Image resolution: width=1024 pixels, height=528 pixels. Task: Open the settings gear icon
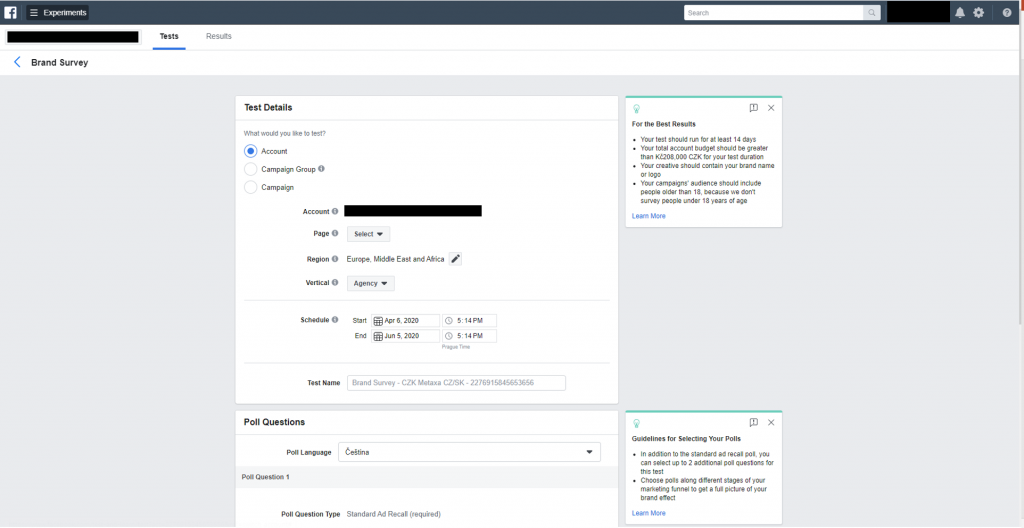point(978,13)
